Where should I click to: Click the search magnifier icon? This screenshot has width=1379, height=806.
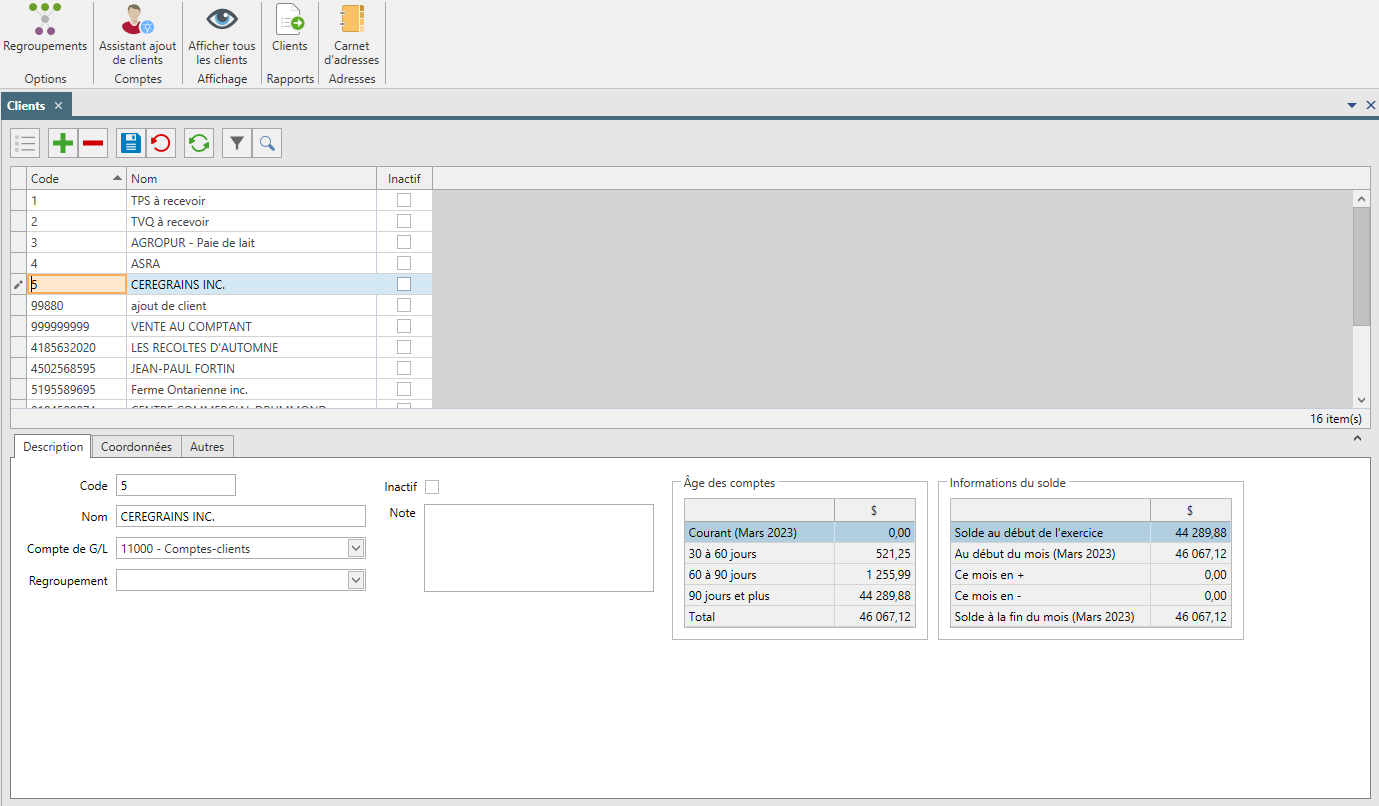[267, 144]
